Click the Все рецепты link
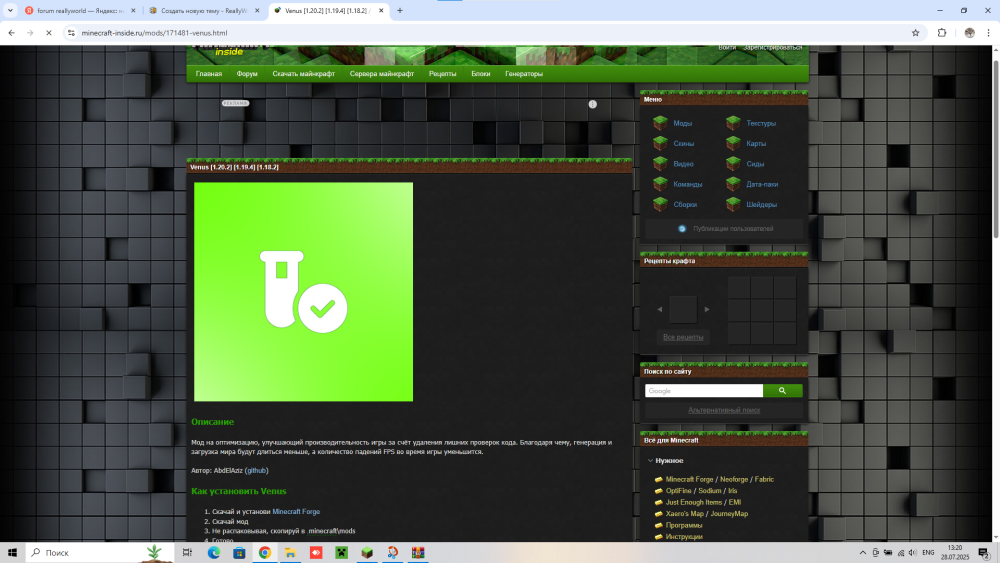 (x=683, y=337)
